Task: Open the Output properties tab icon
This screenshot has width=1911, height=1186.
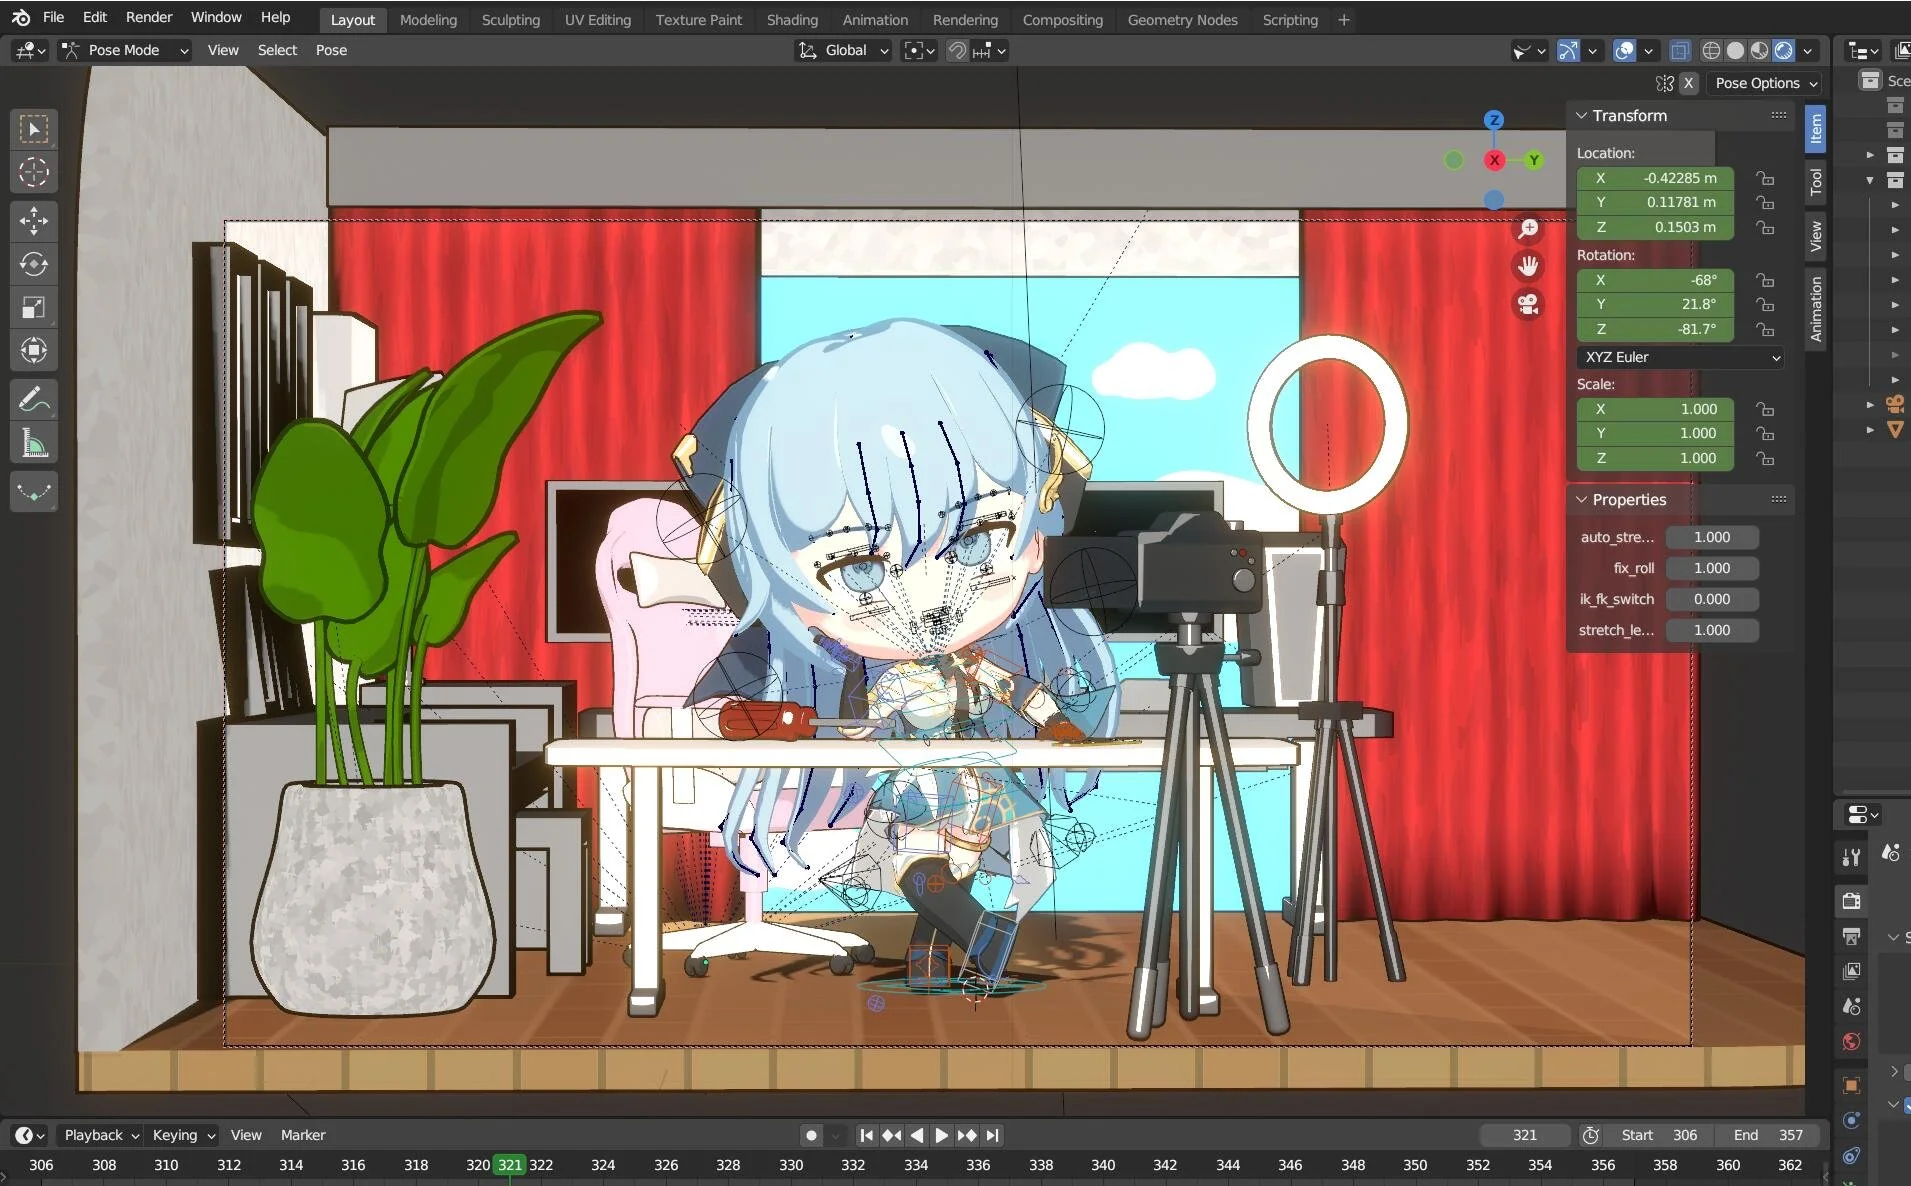Action: pos(1851,936)
